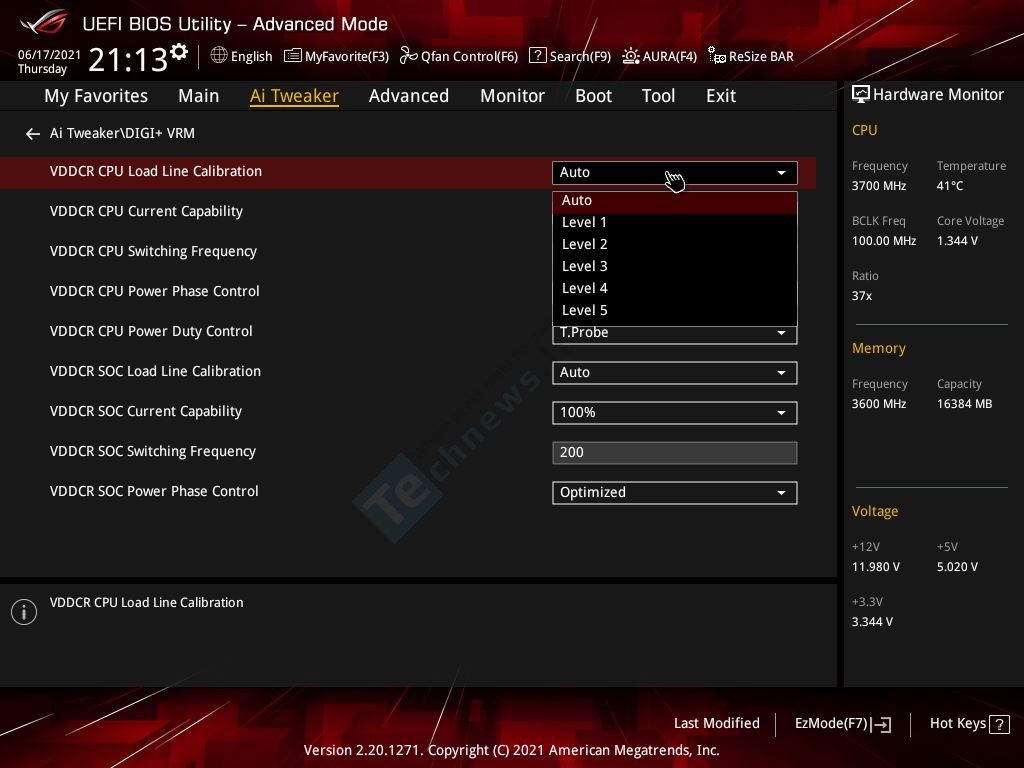The height and width of the screenshot is (768, 1024).
Task: Switch to Advanced tab
Action: [x=409, y=96]
